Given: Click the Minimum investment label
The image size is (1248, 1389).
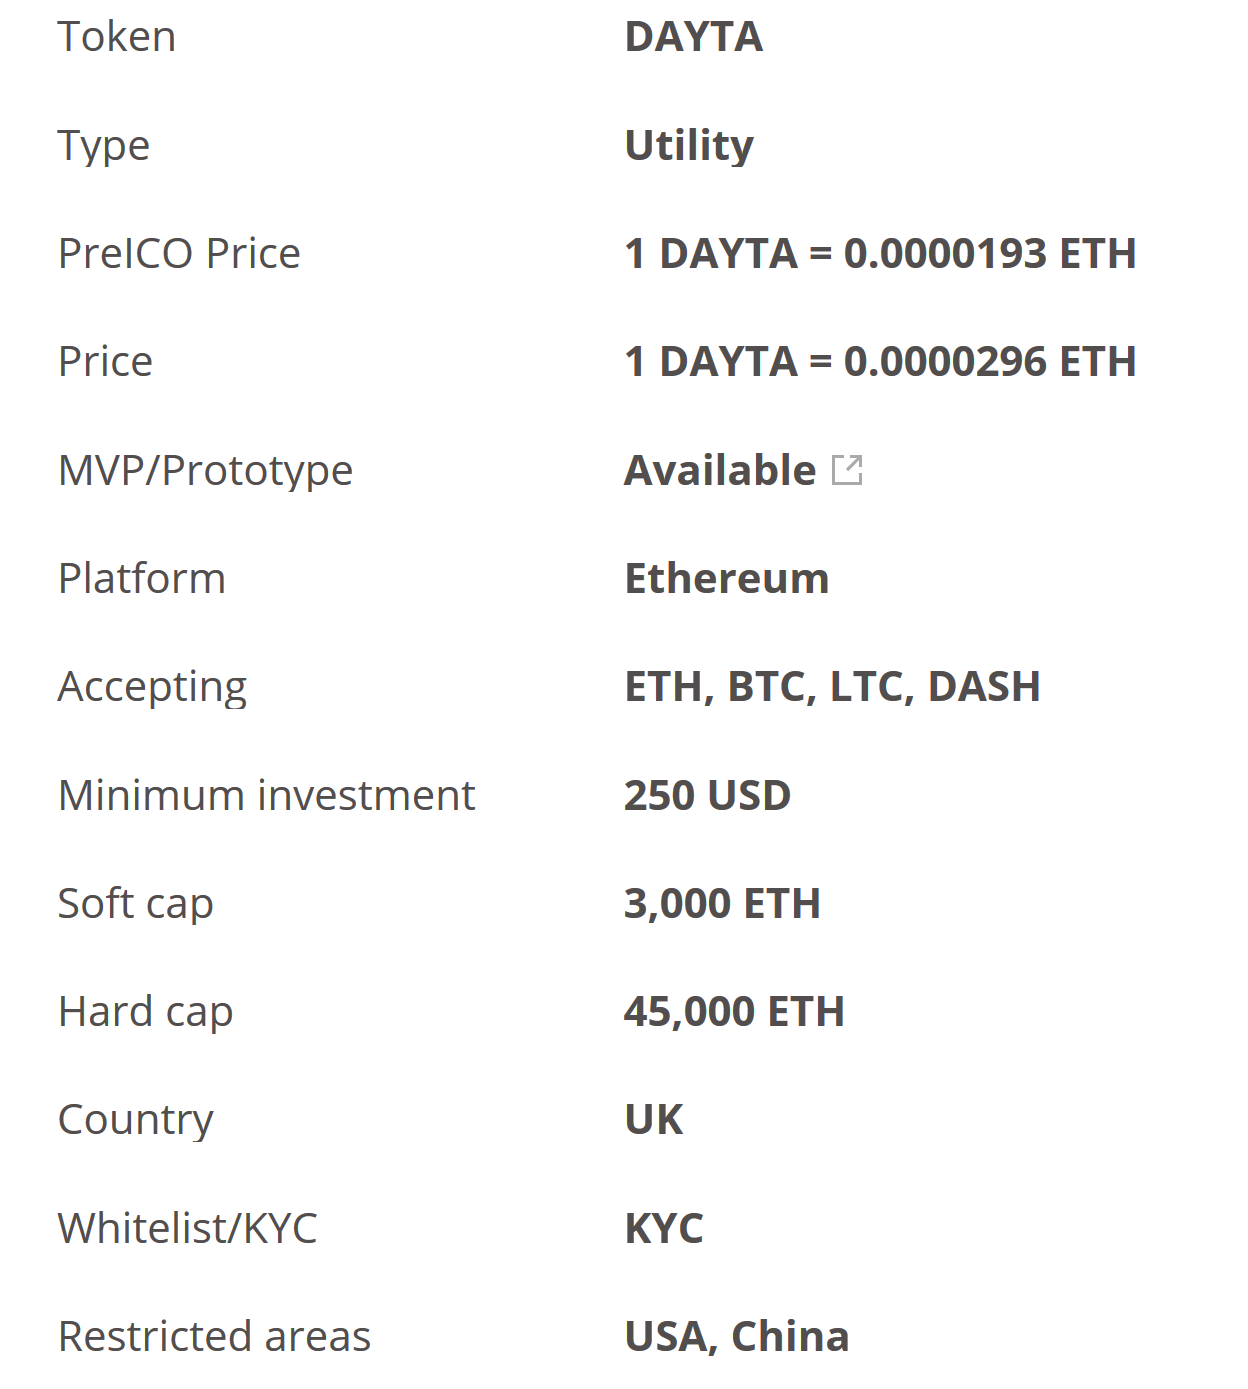Looking at the screenshot, I should [267, 796].
